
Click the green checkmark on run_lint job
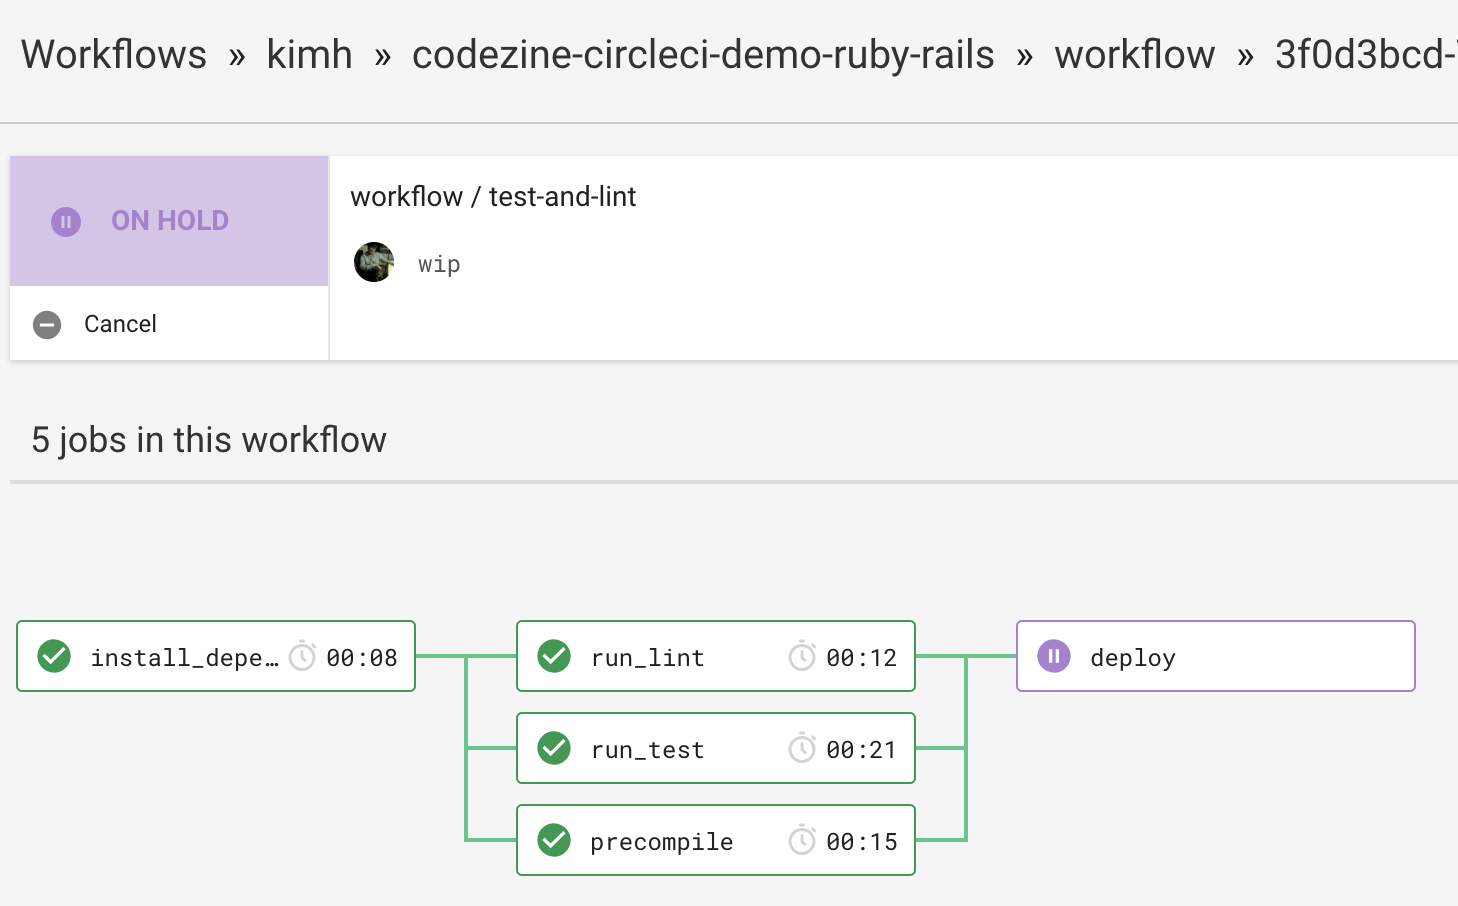click(x=554, y=656)
